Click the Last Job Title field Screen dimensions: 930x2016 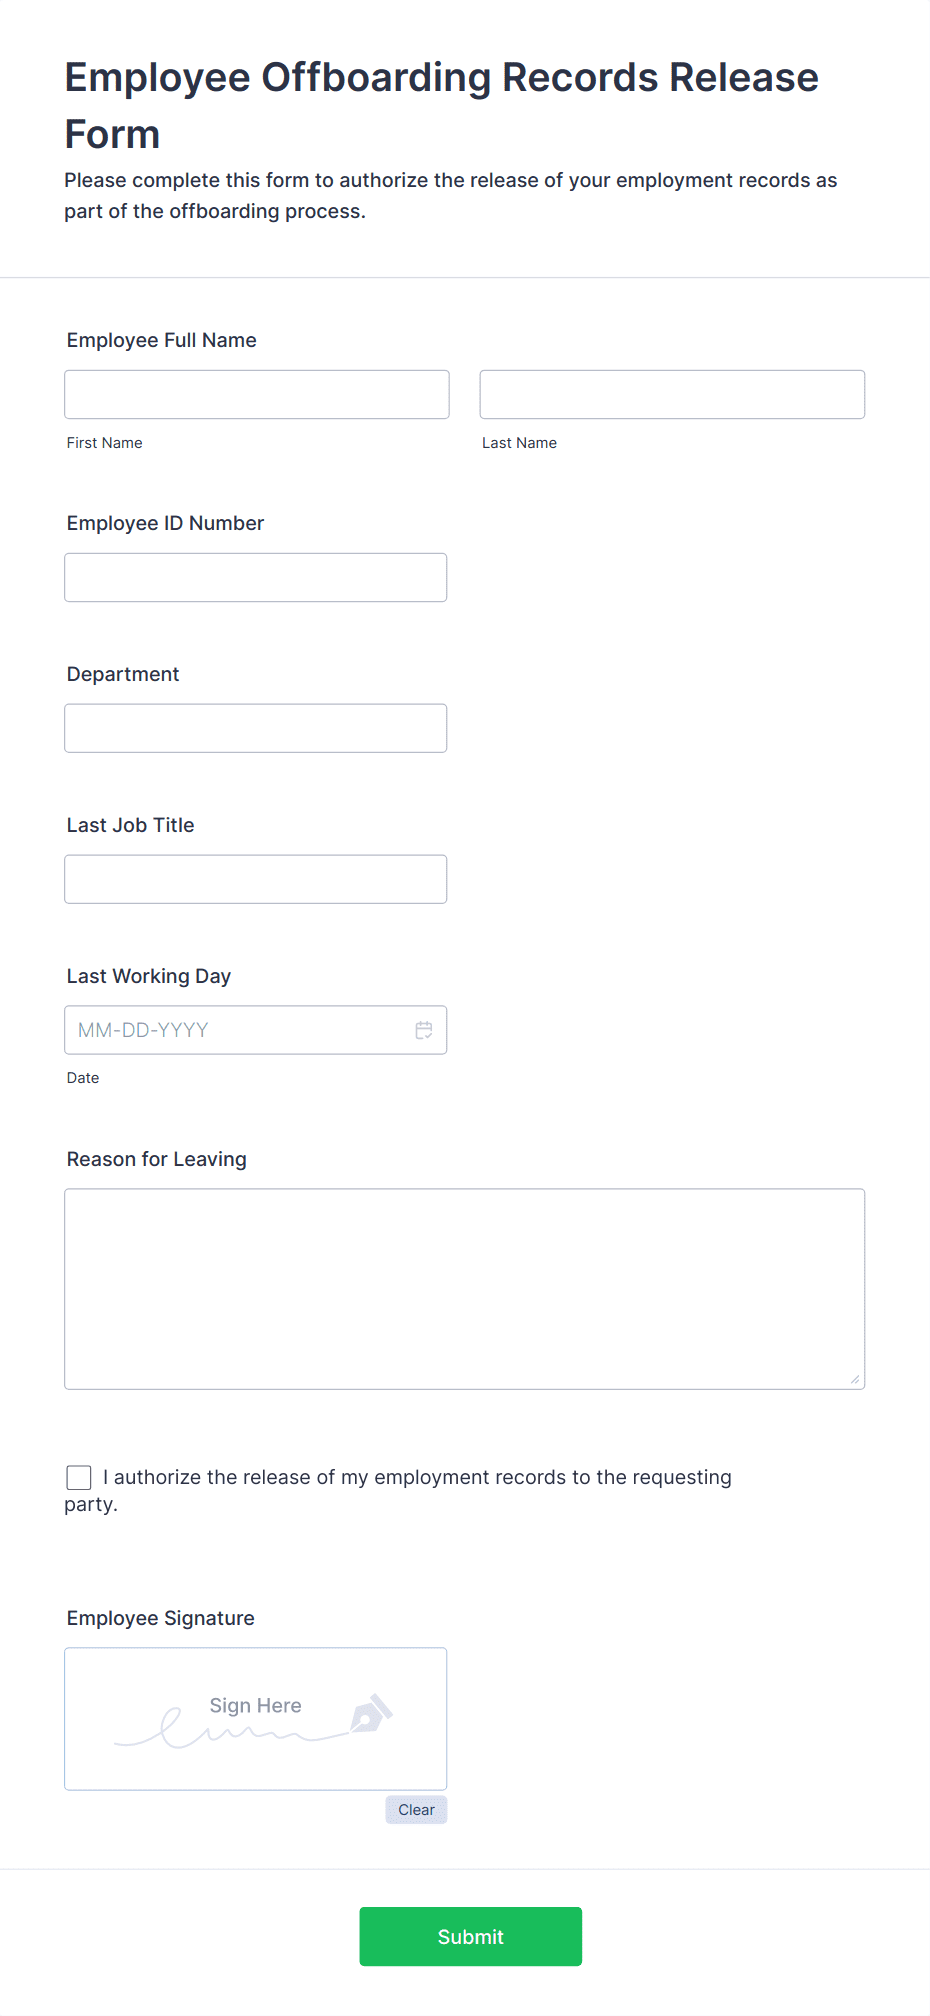coord(256,879)
